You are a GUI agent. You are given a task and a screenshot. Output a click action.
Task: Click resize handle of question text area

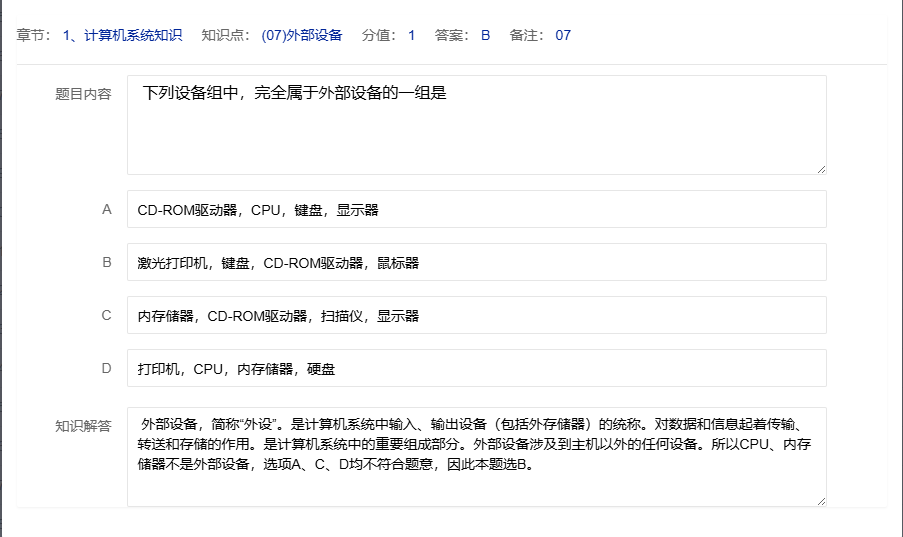pos(821,169)
